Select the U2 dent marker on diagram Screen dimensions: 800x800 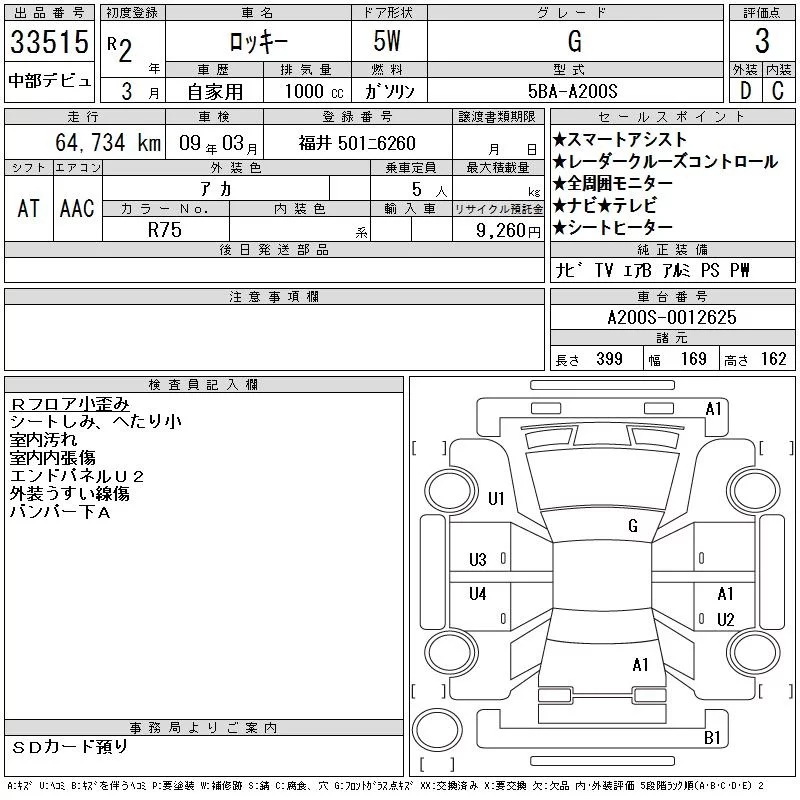tap(725, 619)
